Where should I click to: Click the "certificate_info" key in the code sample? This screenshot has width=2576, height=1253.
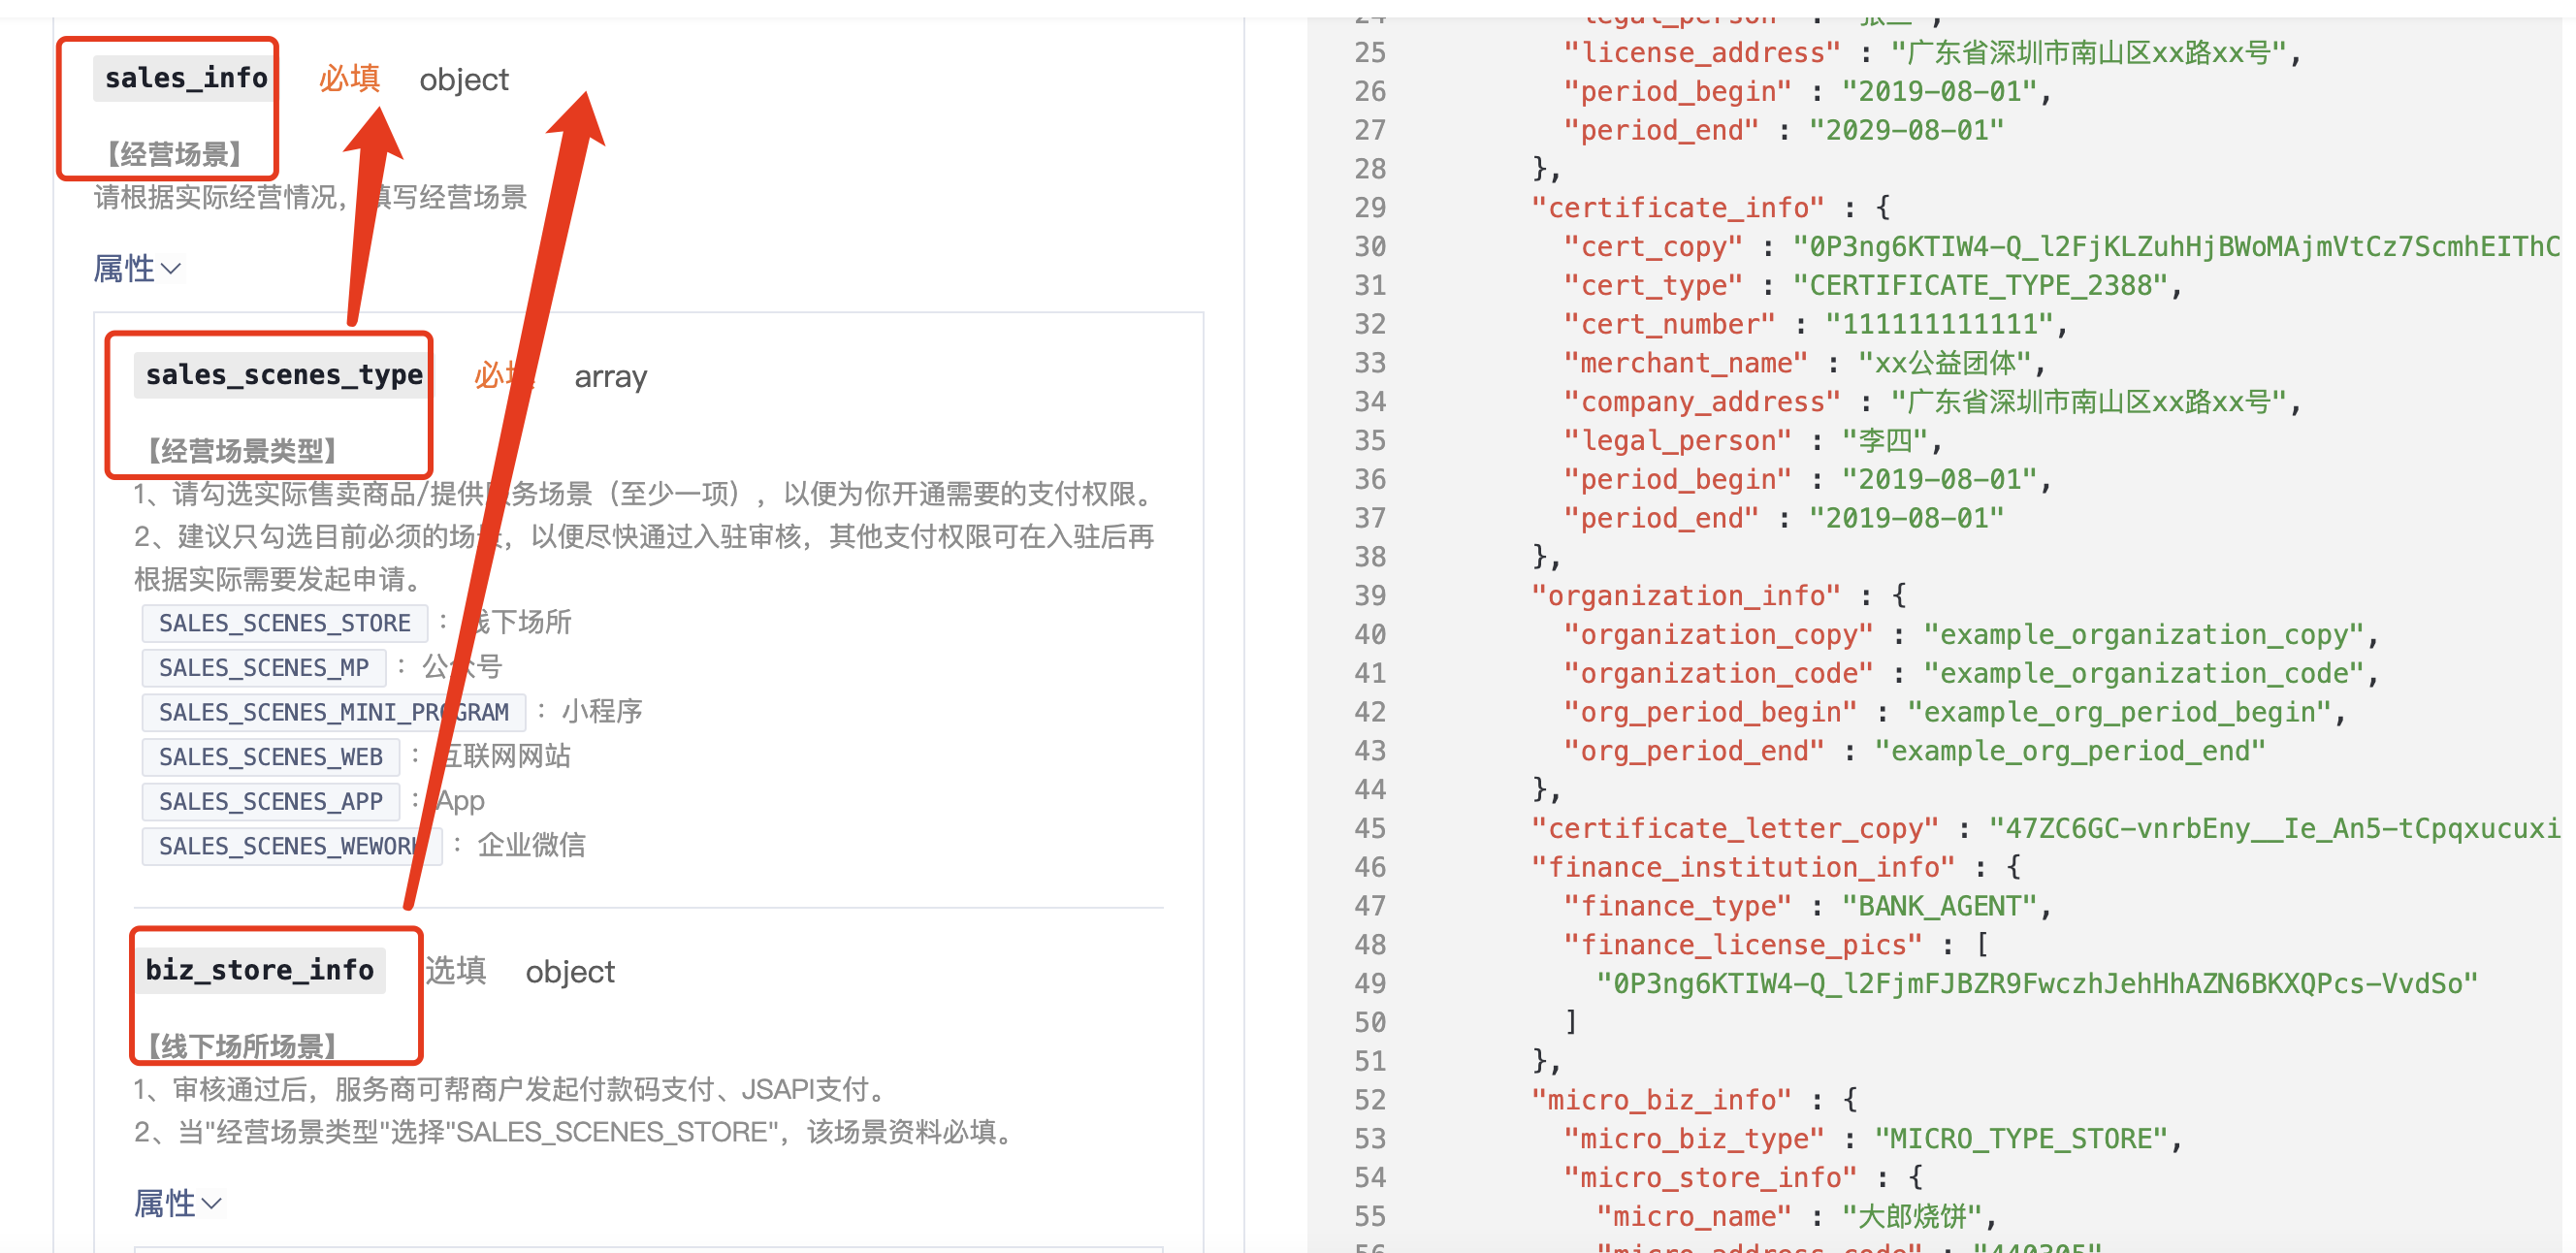(1677, 208)
